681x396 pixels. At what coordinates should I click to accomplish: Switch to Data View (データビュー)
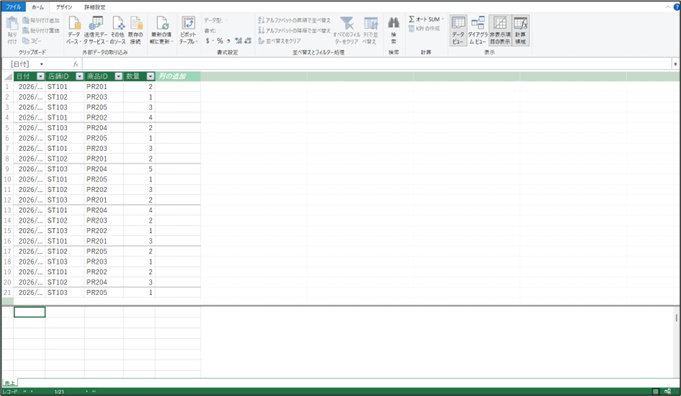(x=458, y=30)
